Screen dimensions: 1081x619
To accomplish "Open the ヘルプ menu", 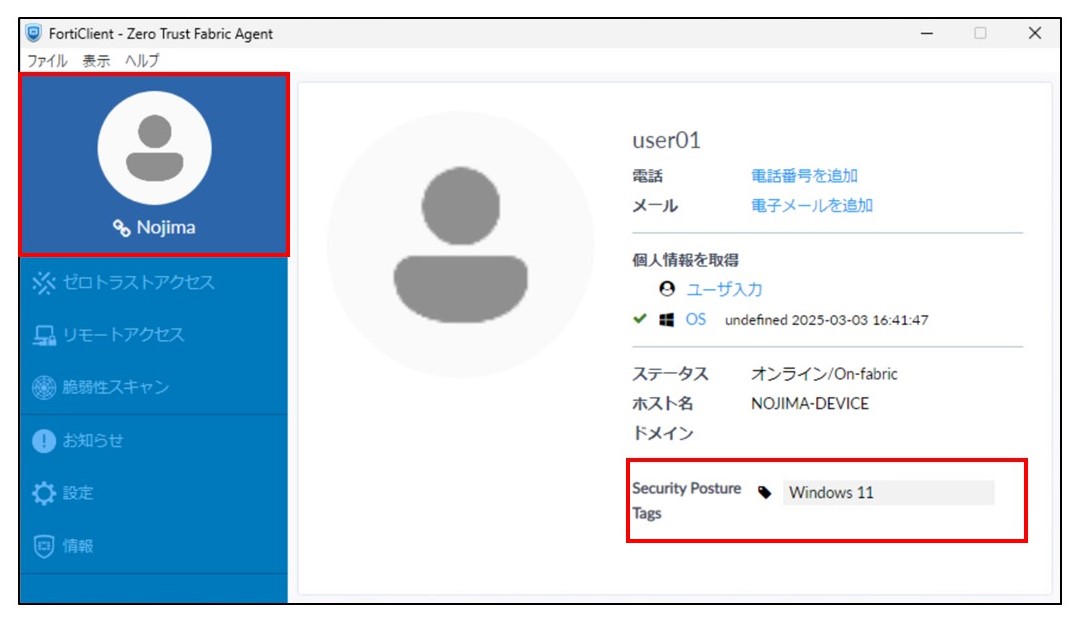I will [142, 61].
